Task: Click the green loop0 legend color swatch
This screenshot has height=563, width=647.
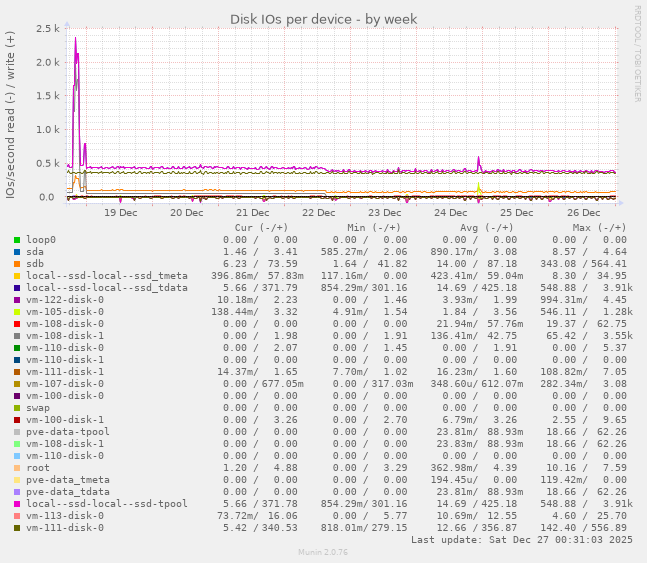Action: [x=17, y=240]
